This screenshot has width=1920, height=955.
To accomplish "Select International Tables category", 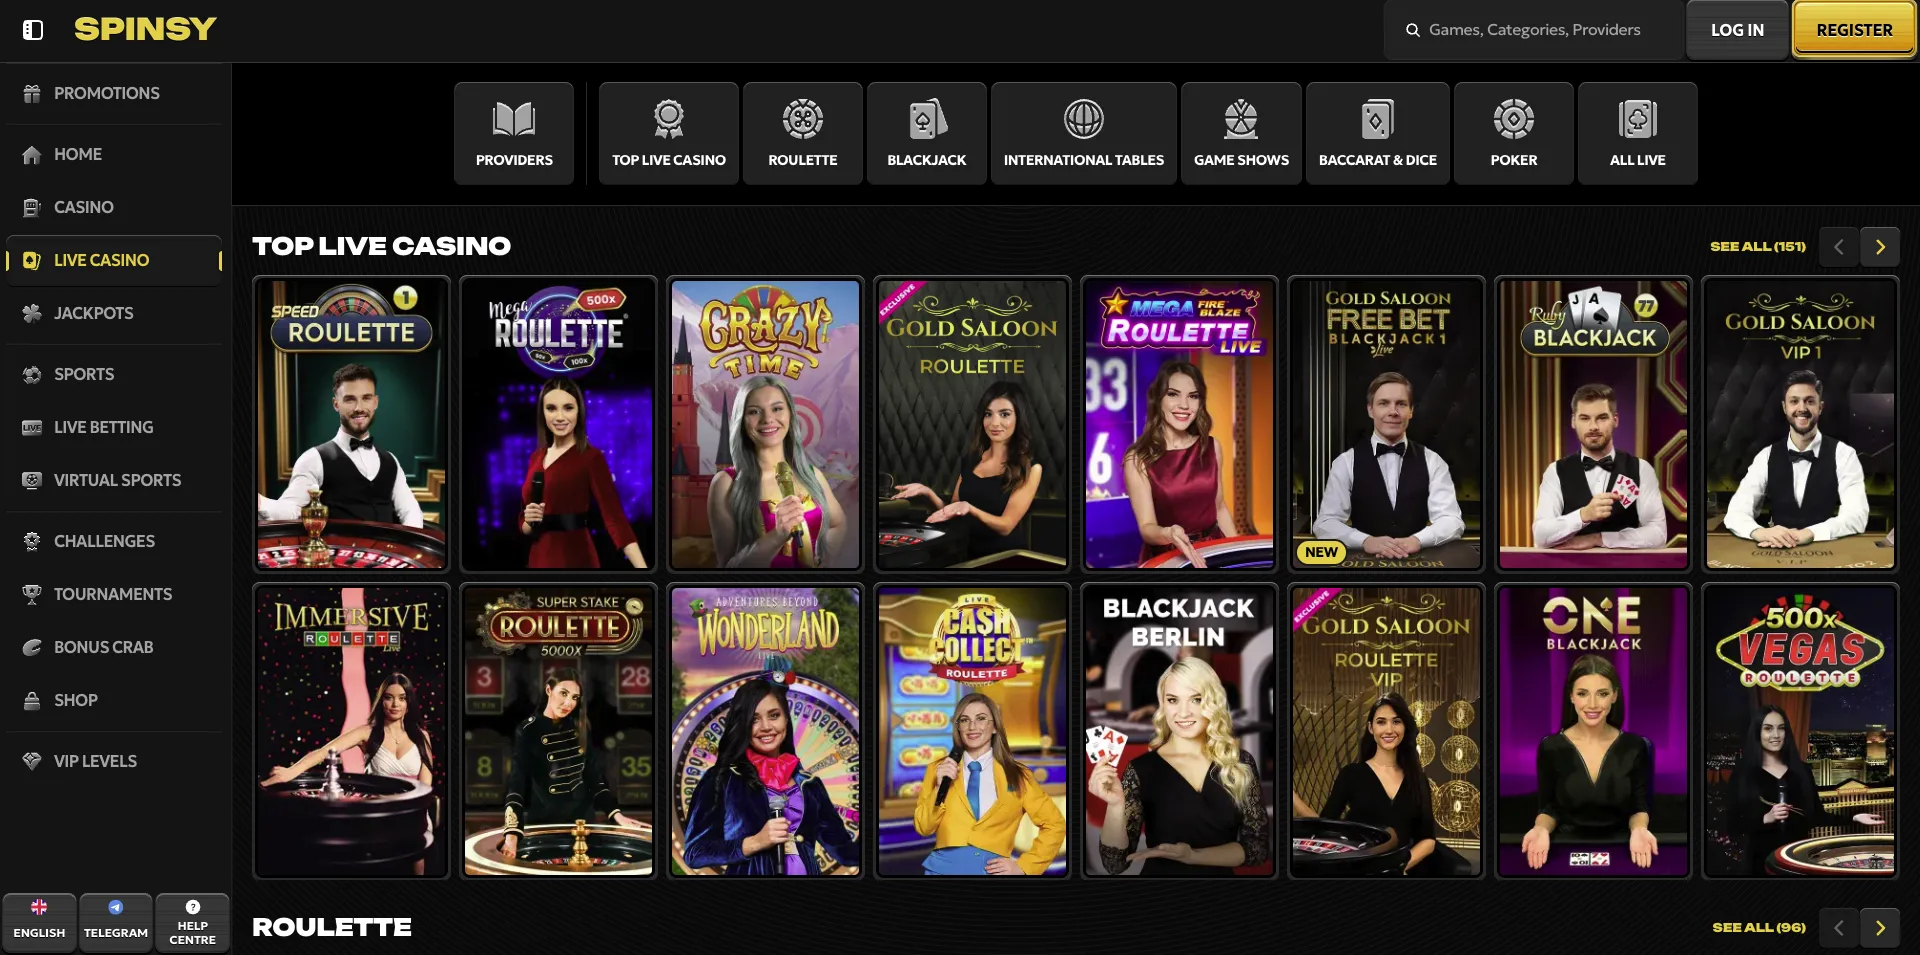I will [x=1084, y=133].
